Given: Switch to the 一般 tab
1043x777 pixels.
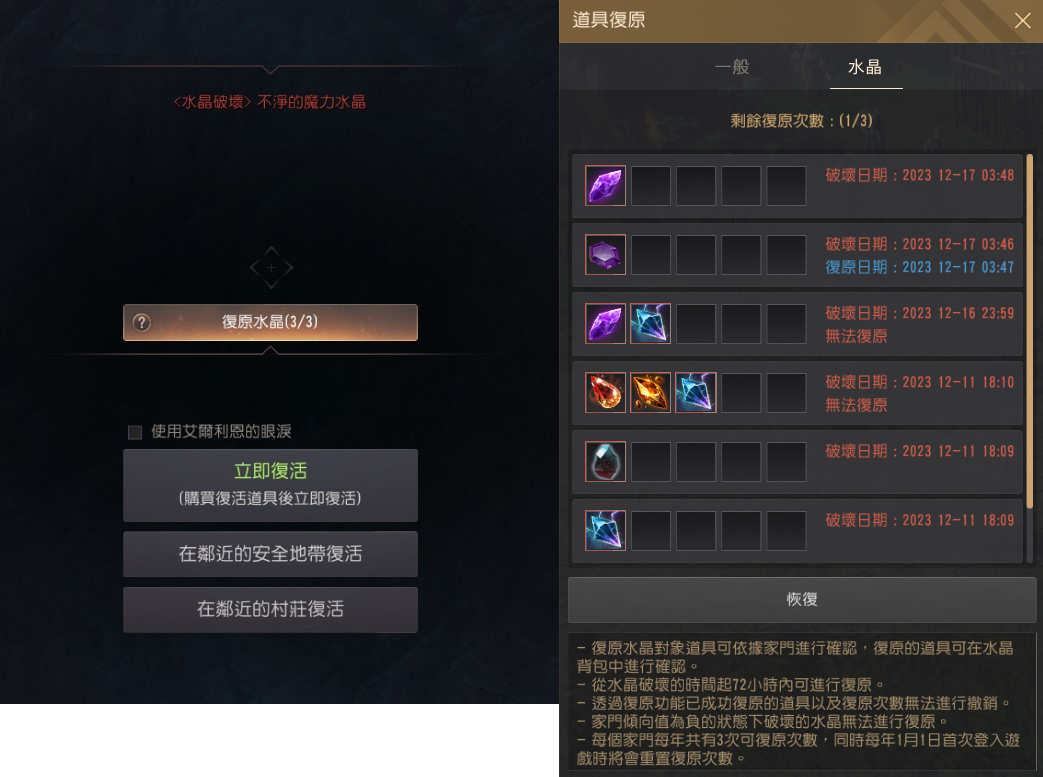Looking at the screenshot, I should pos(732,67).
